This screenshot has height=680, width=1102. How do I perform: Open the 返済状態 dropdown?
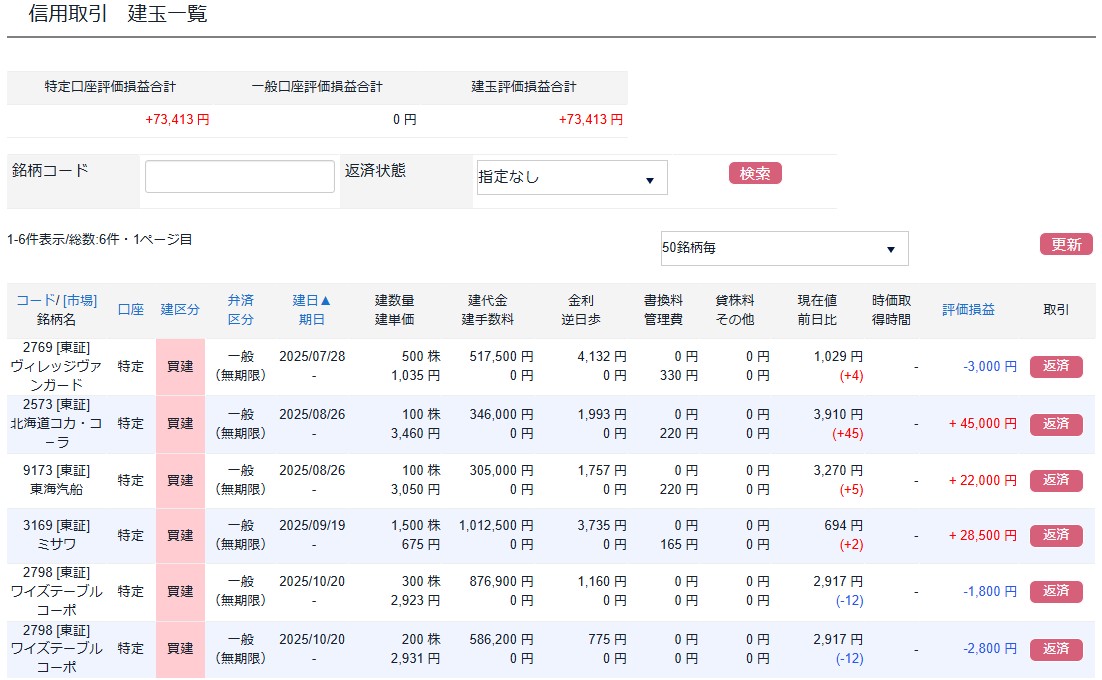click(x=570, y=177)
